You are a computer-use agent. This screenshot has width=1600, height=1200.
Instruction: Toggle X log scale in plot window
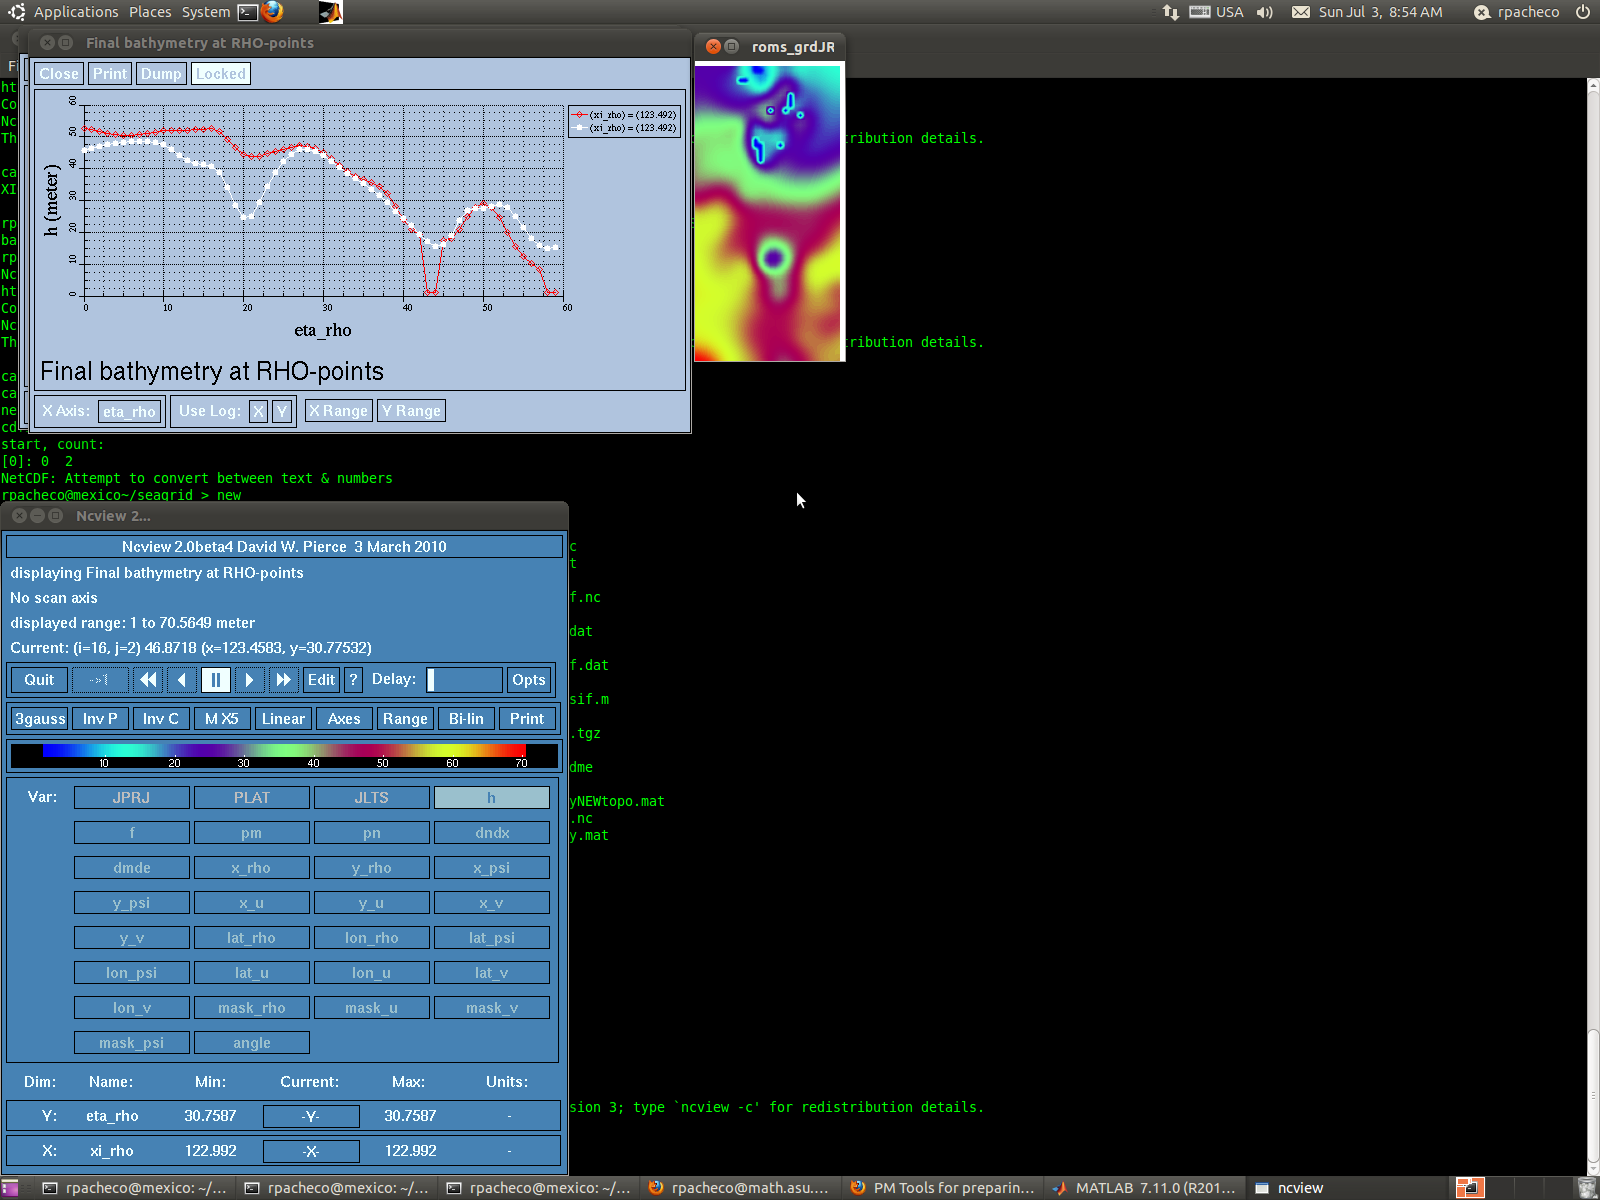pyautogui.click(x=258, y=411)
